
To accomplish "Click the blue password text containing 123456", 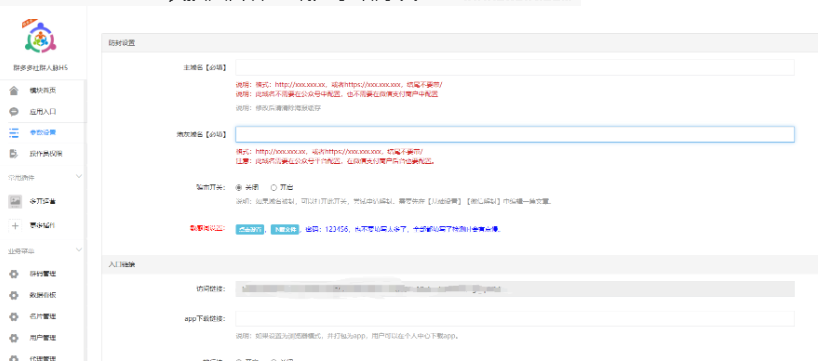I will (403, 229).
